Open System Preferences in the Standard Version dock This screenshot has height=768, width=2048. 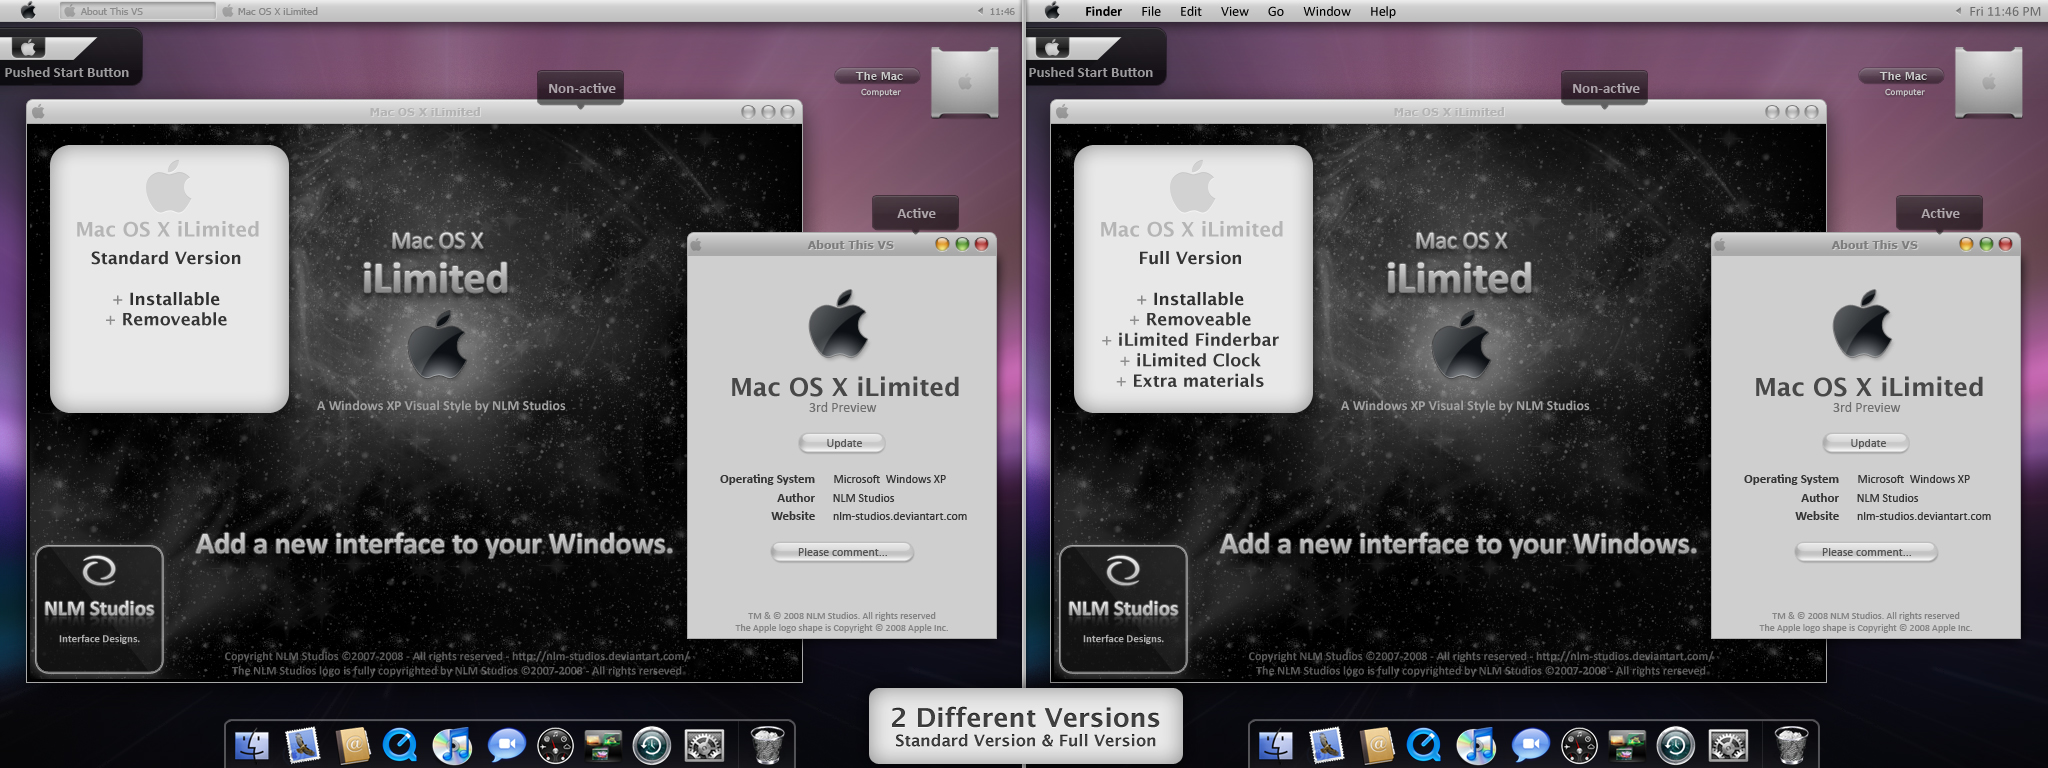pos(704,746)
